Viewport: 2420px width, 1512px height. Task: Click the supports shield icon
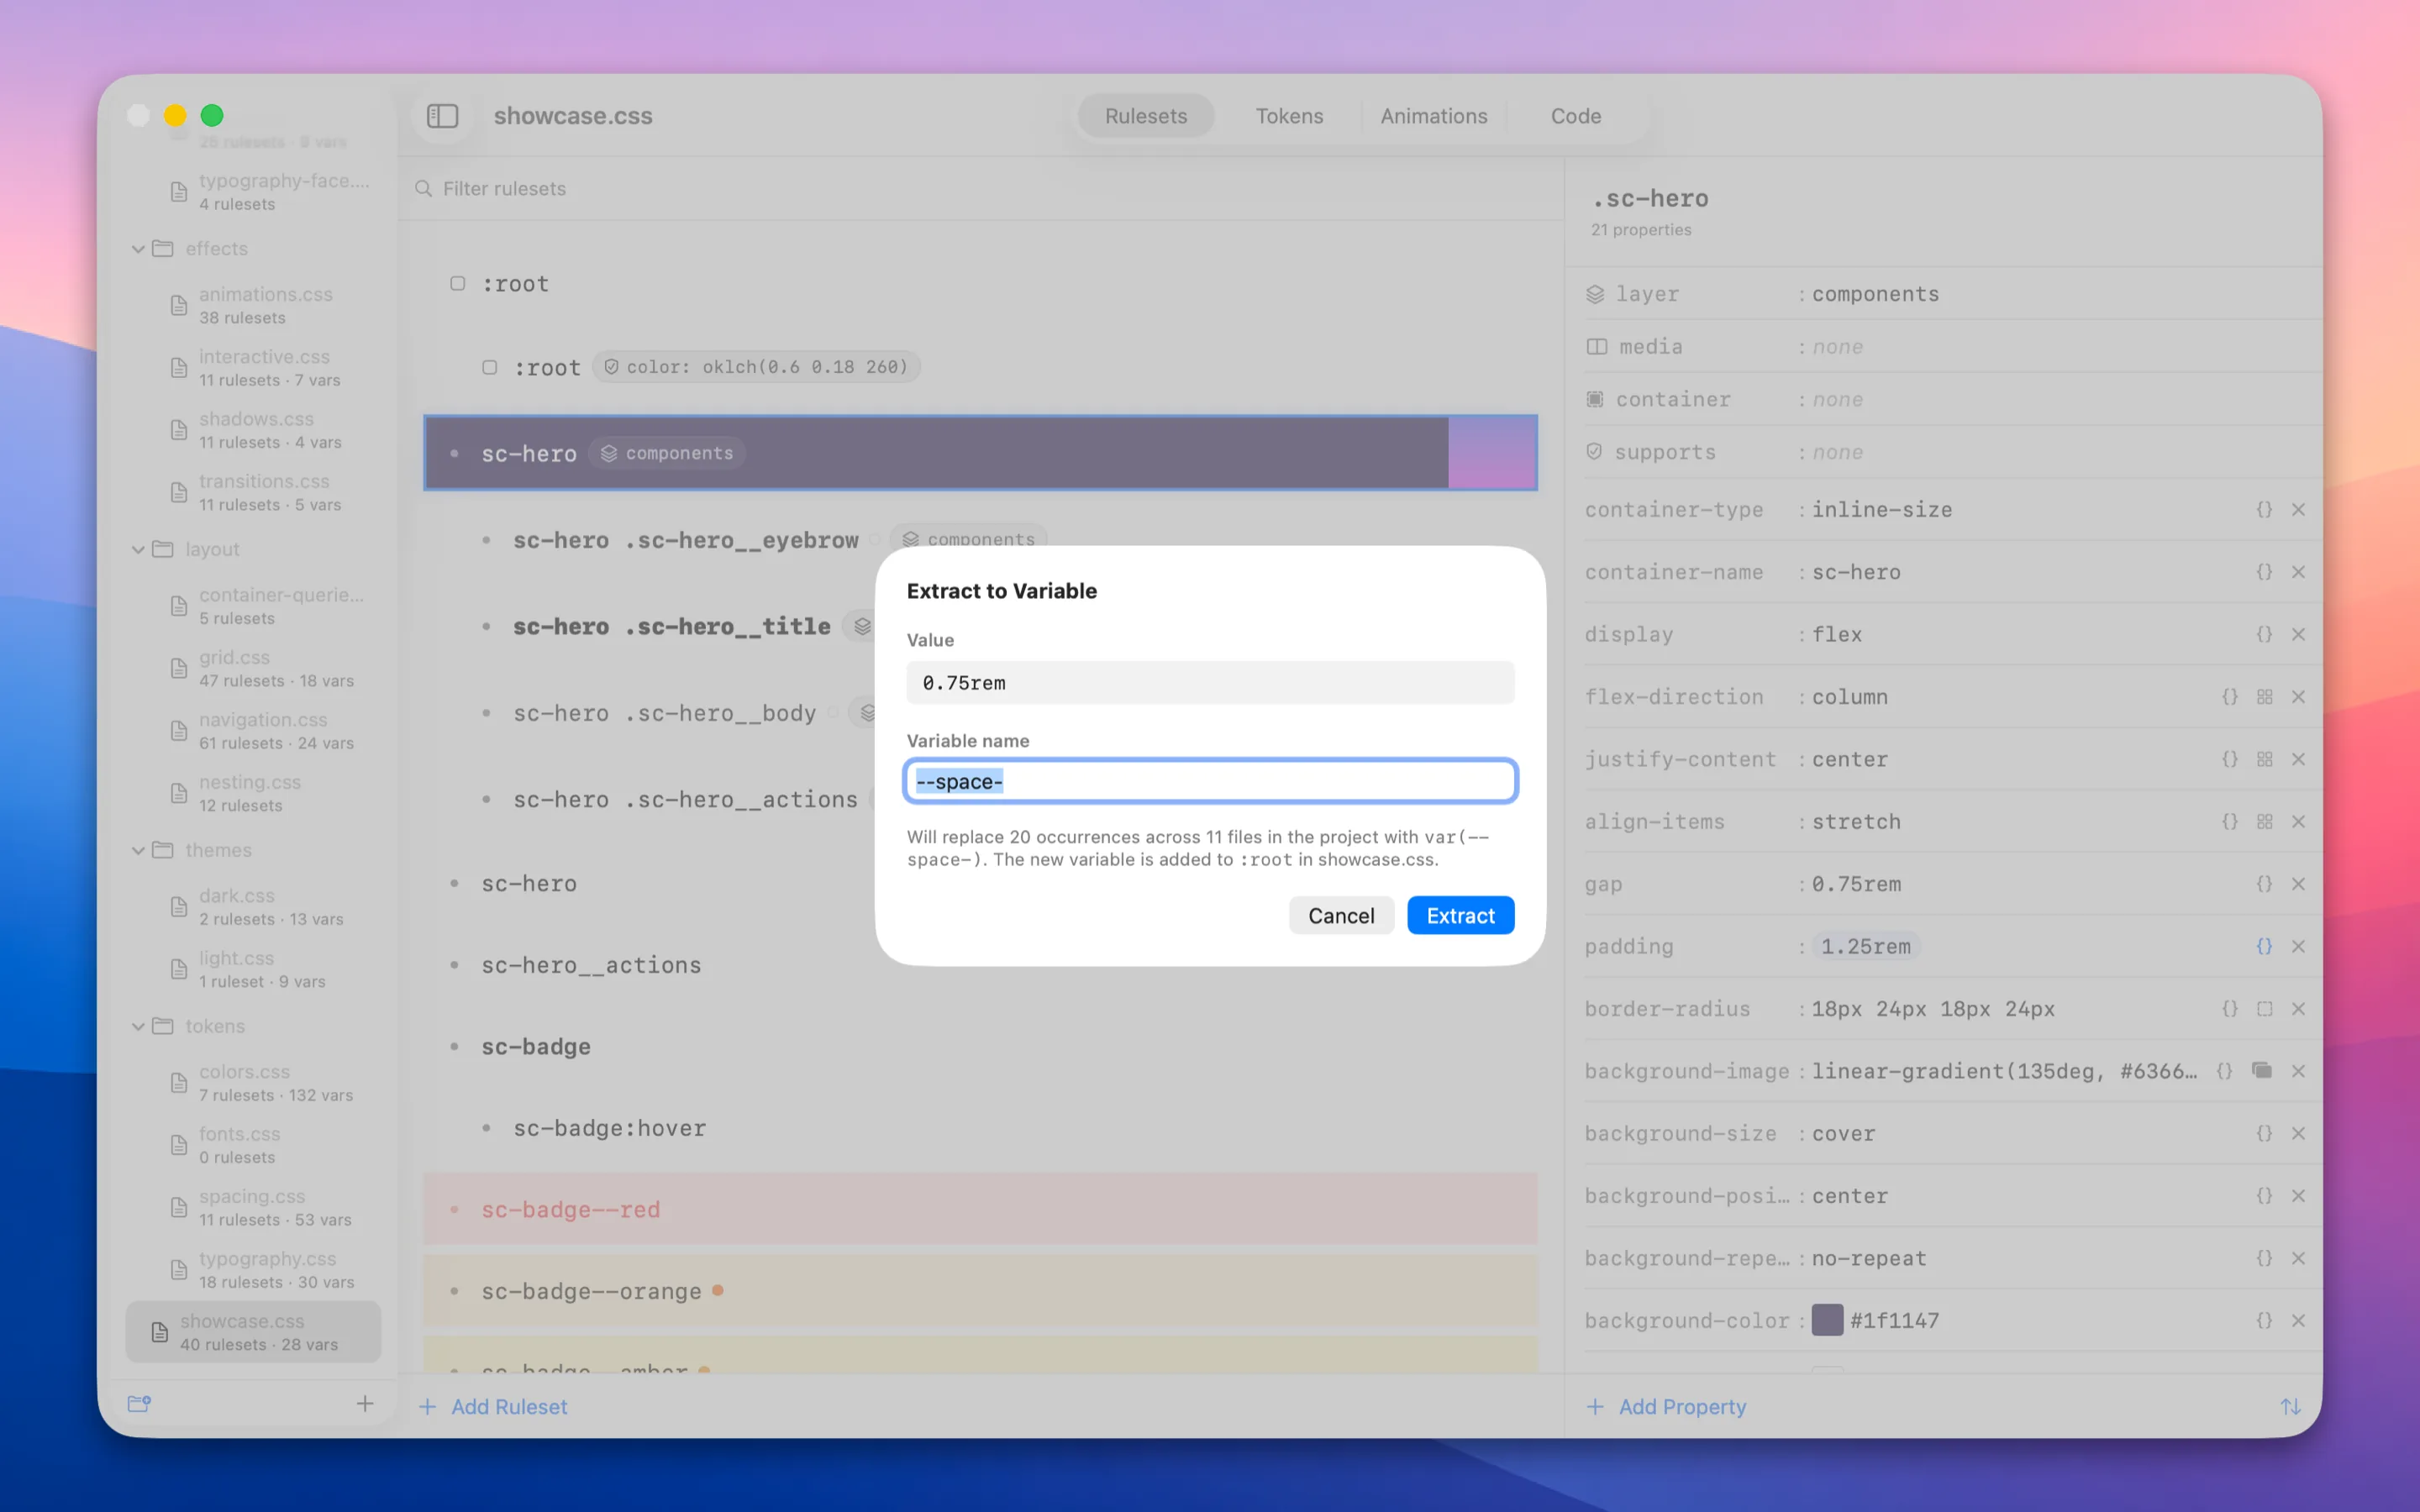pos(1594,452)
